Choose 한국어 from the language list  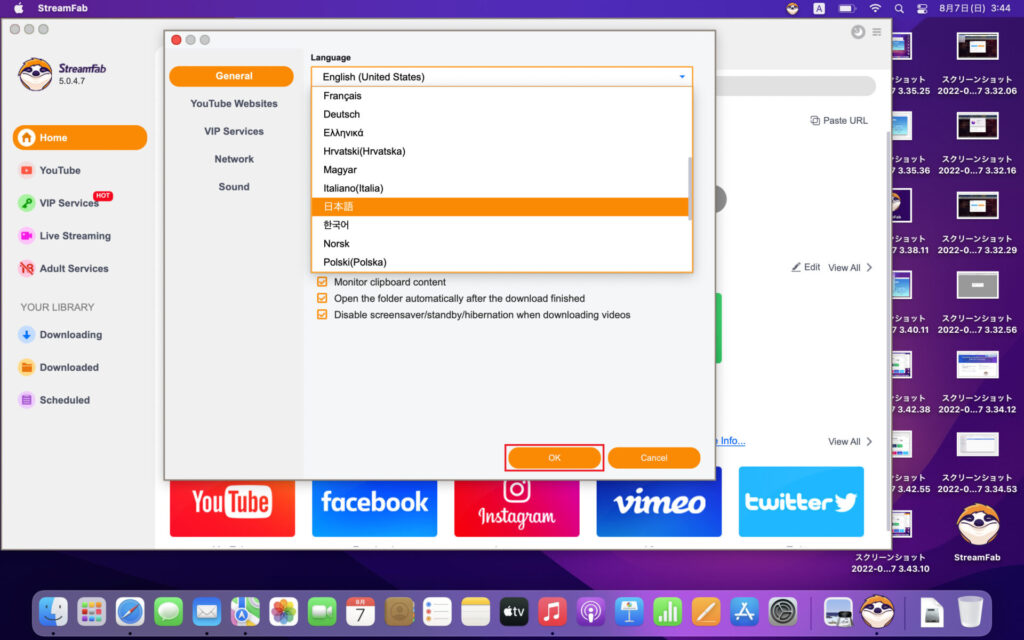coord(501,225)
